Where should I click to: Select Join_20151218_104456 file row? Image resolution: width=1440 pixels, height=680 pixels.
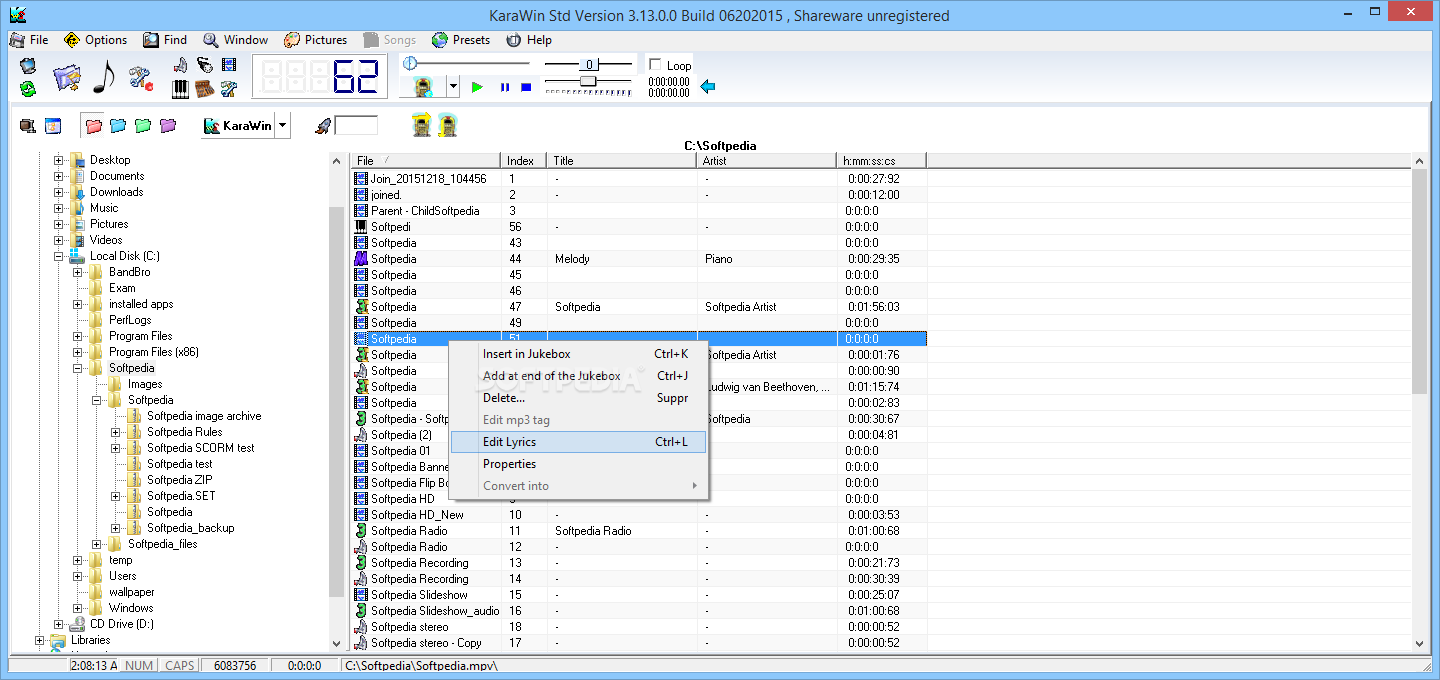(x=640, y=179)
